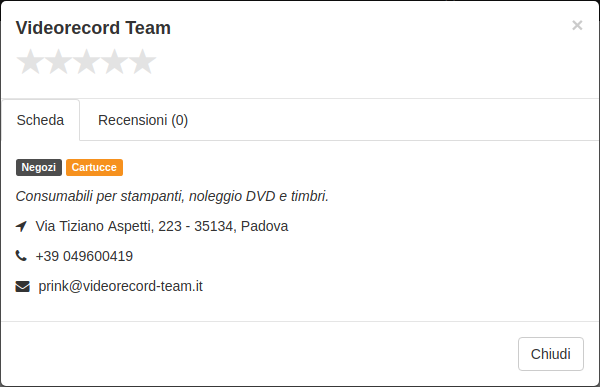600x387 pixels.
Task: Click the email envelope icon
Action: (x=23, y=286)
